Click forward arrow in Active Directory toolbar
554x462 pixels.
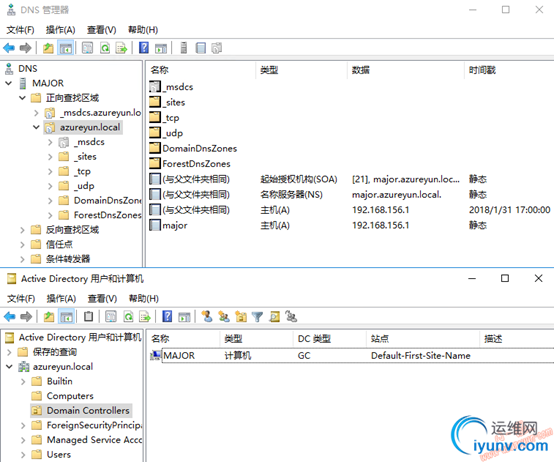(x=26, y=316)
